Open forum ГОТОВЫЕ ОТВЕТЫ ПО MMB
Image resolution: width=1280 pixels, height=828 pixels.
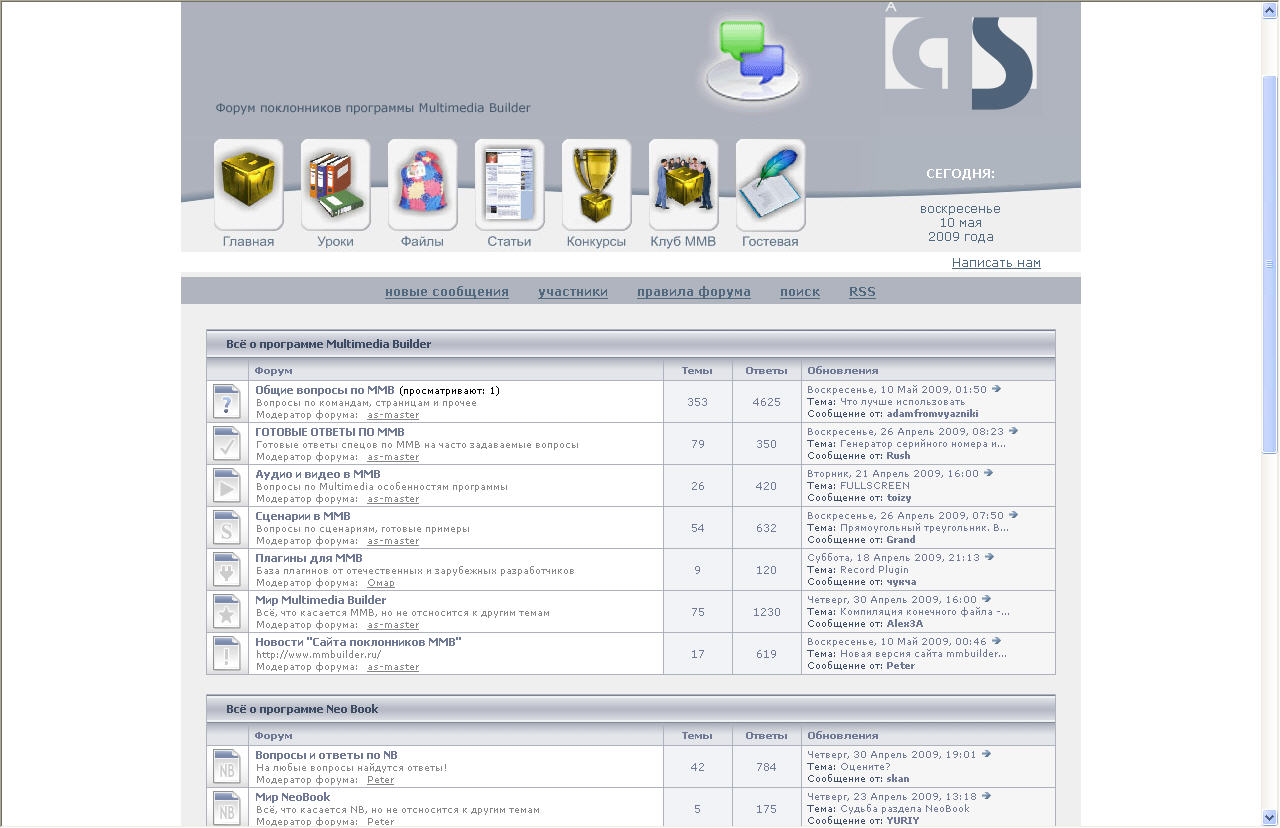[x=330, y=432]
